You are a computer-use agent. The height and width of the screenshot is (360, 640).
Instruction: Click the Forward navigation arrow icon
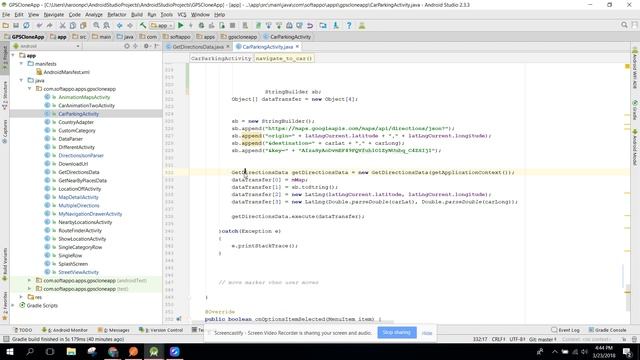pyautogui.click(x=130, y=25)
